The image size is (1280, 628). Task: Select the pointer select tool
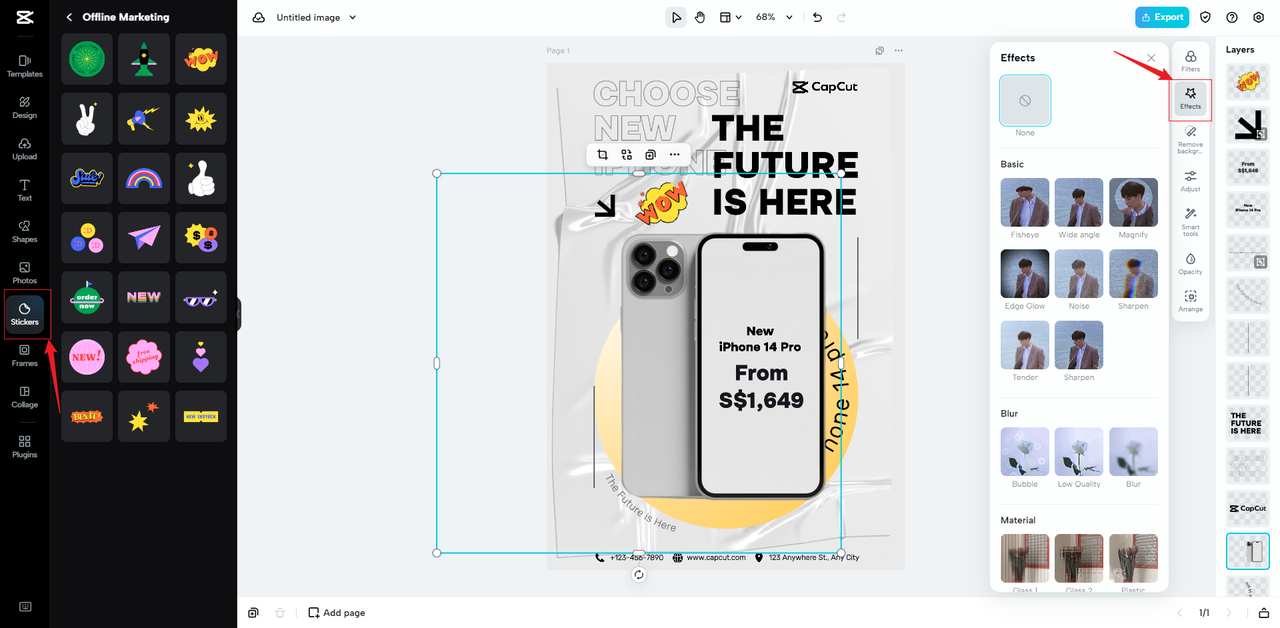677,17
